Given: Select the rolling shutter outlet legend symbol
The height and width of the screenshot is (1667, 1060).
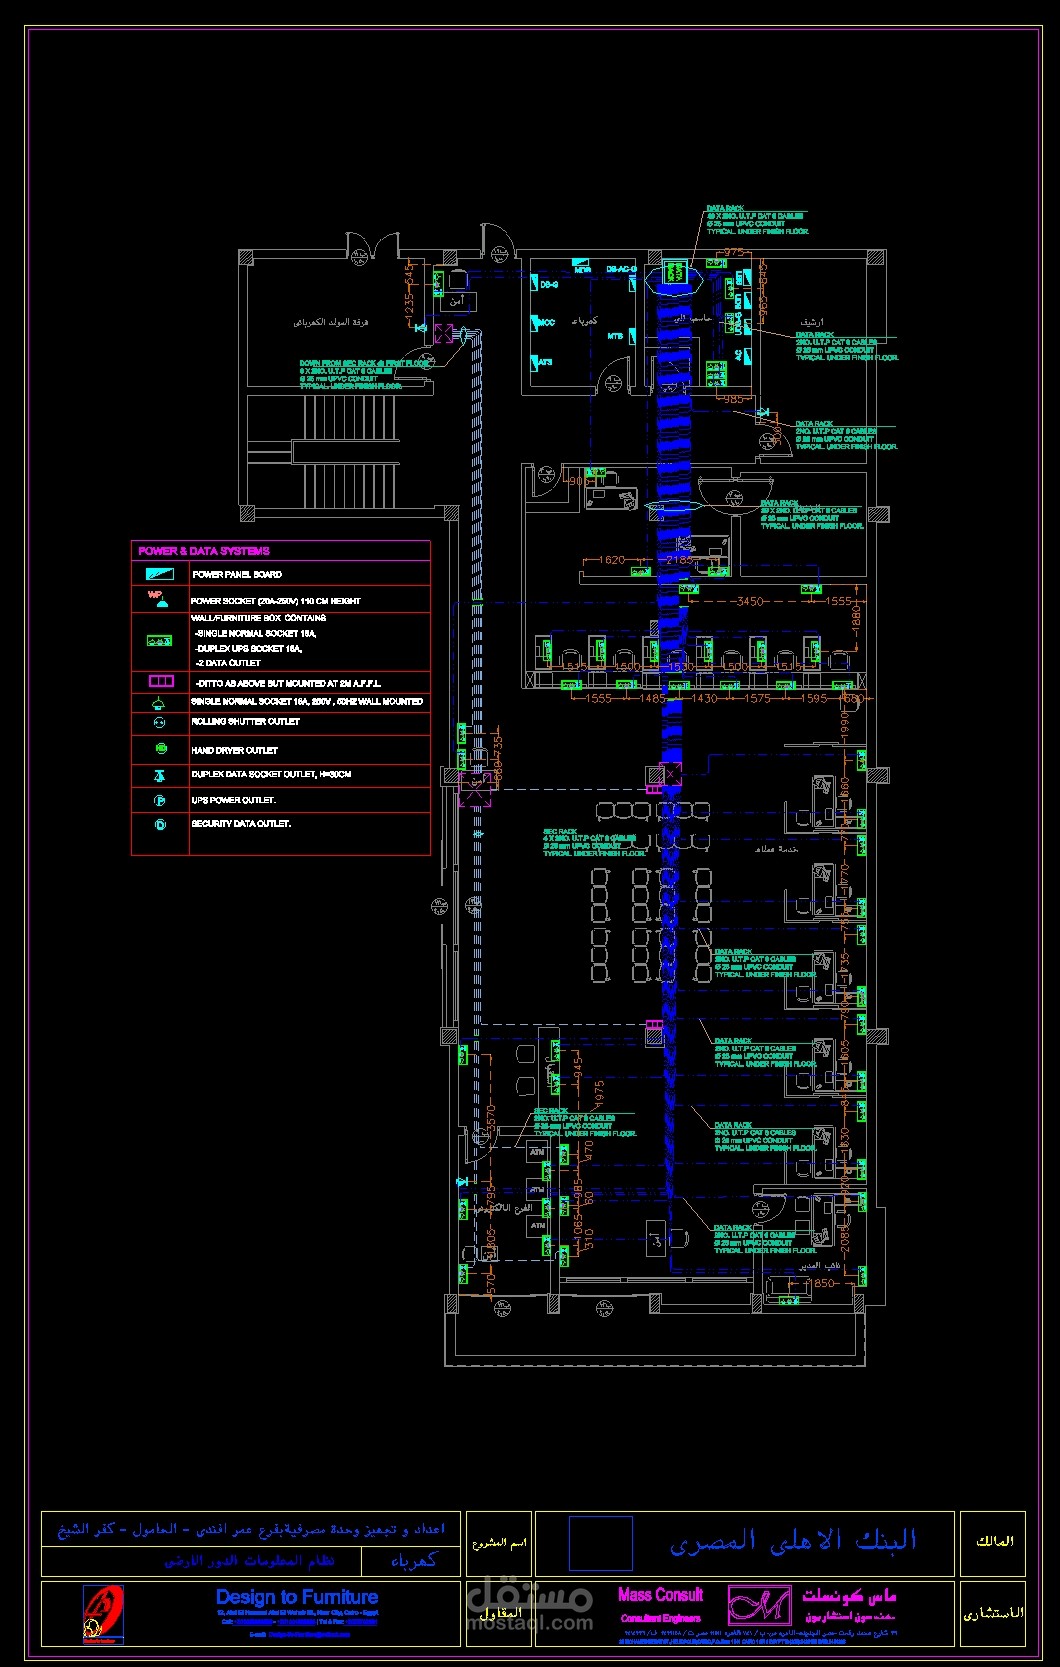Looking at the screenshot, I should 160,722.
